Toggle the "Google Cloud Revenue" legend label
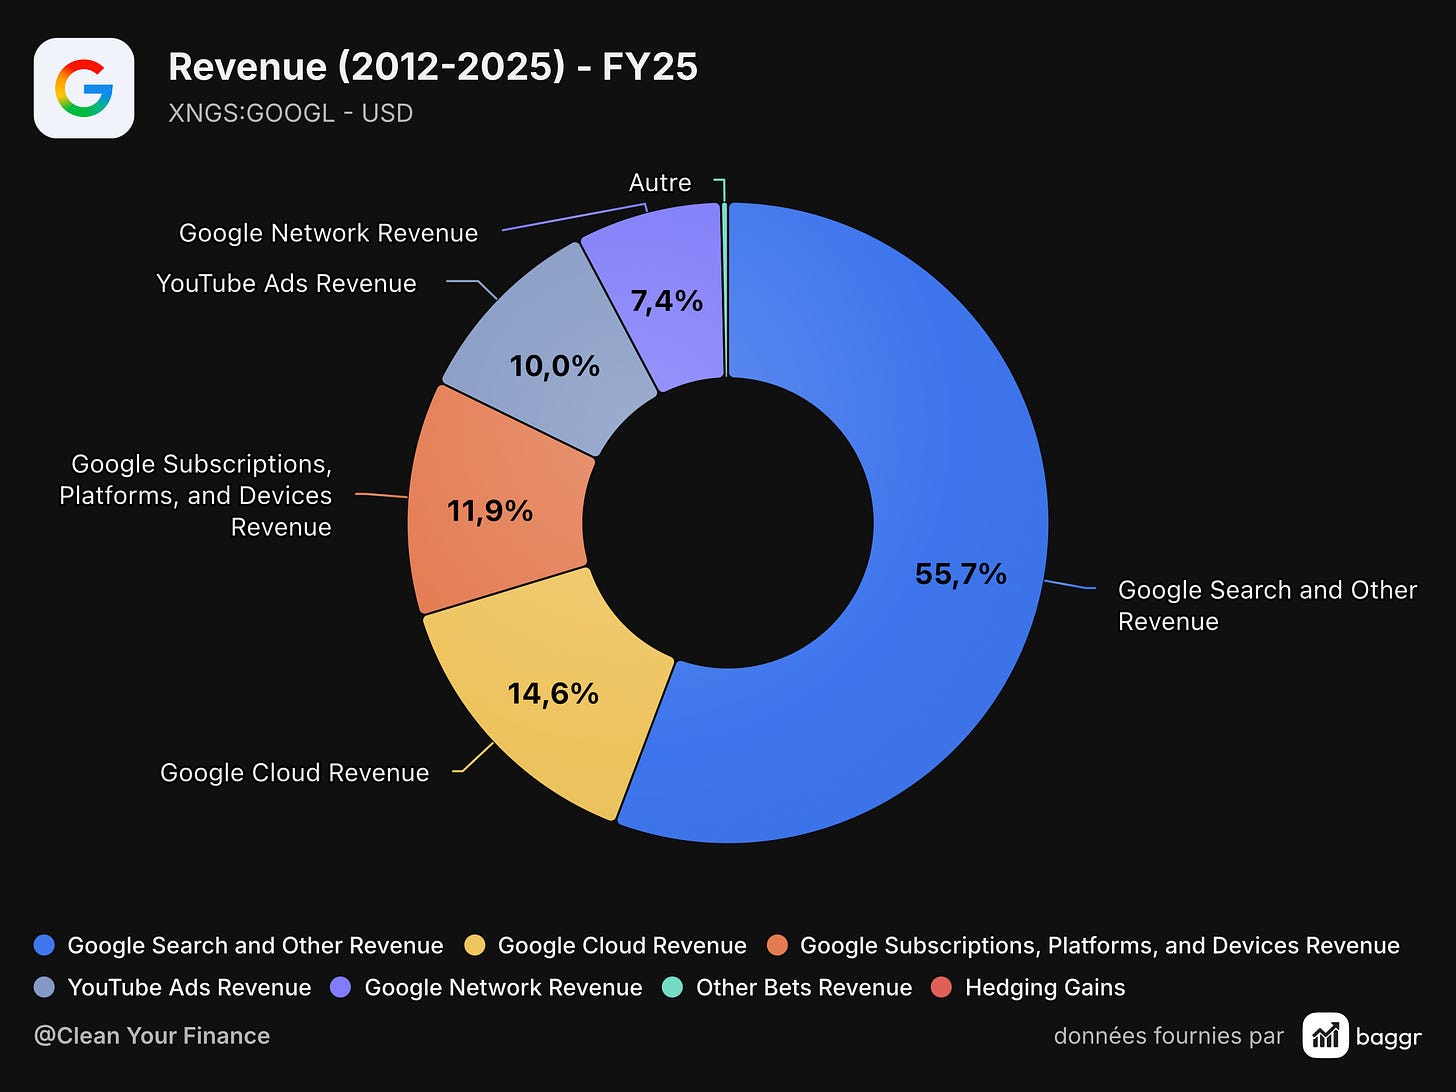This screenshot has height=1092, width=1456. click(622, 945)
